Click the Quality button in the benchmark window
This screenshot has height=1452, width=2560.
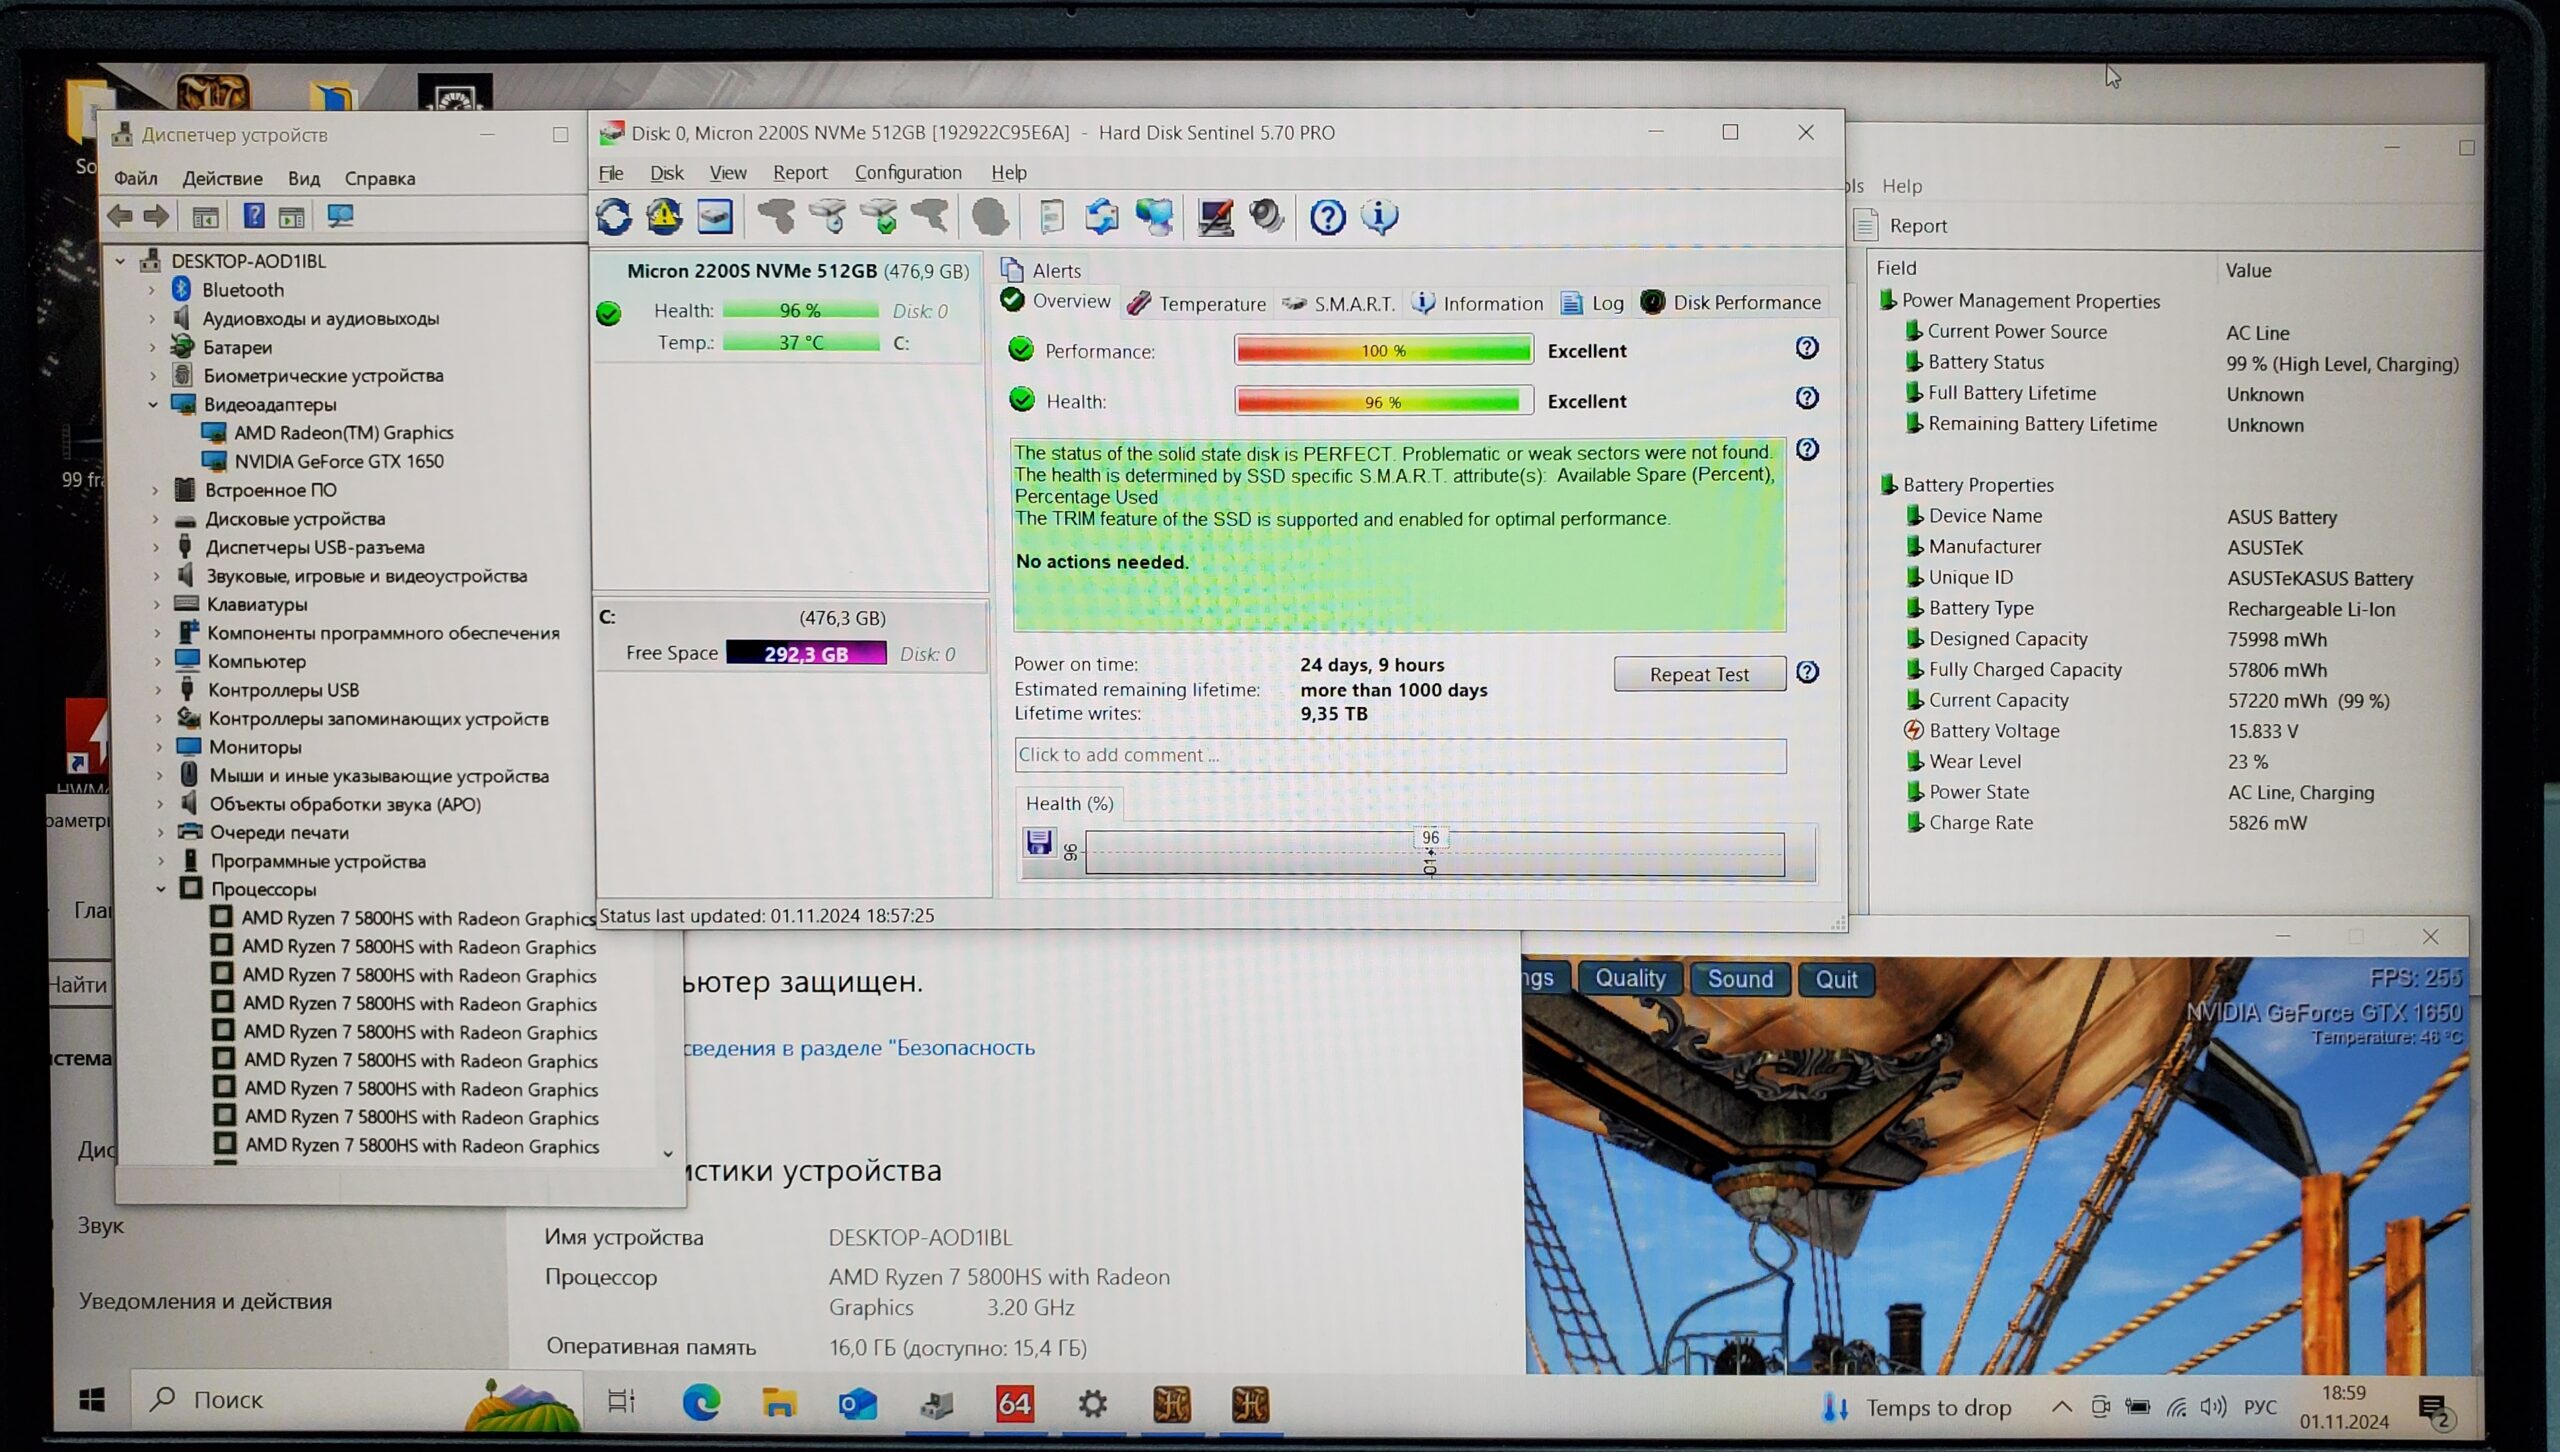click(x=1629, y=979)
